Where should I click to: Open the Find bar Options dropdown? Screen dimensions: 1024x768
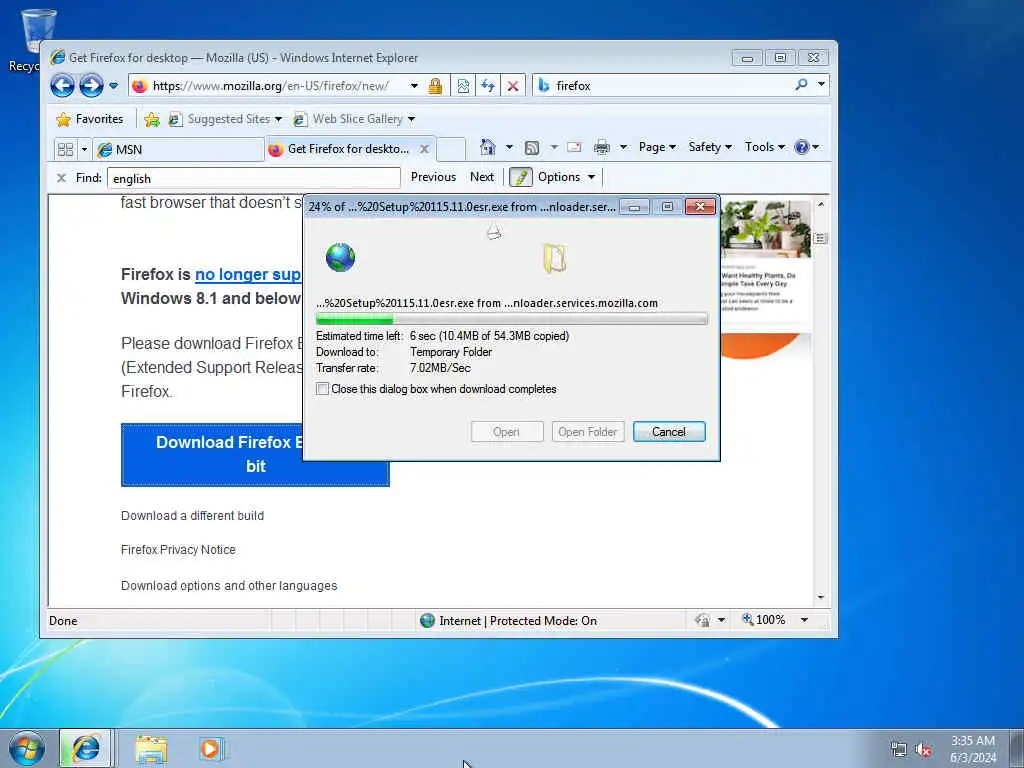pos(566,177)
